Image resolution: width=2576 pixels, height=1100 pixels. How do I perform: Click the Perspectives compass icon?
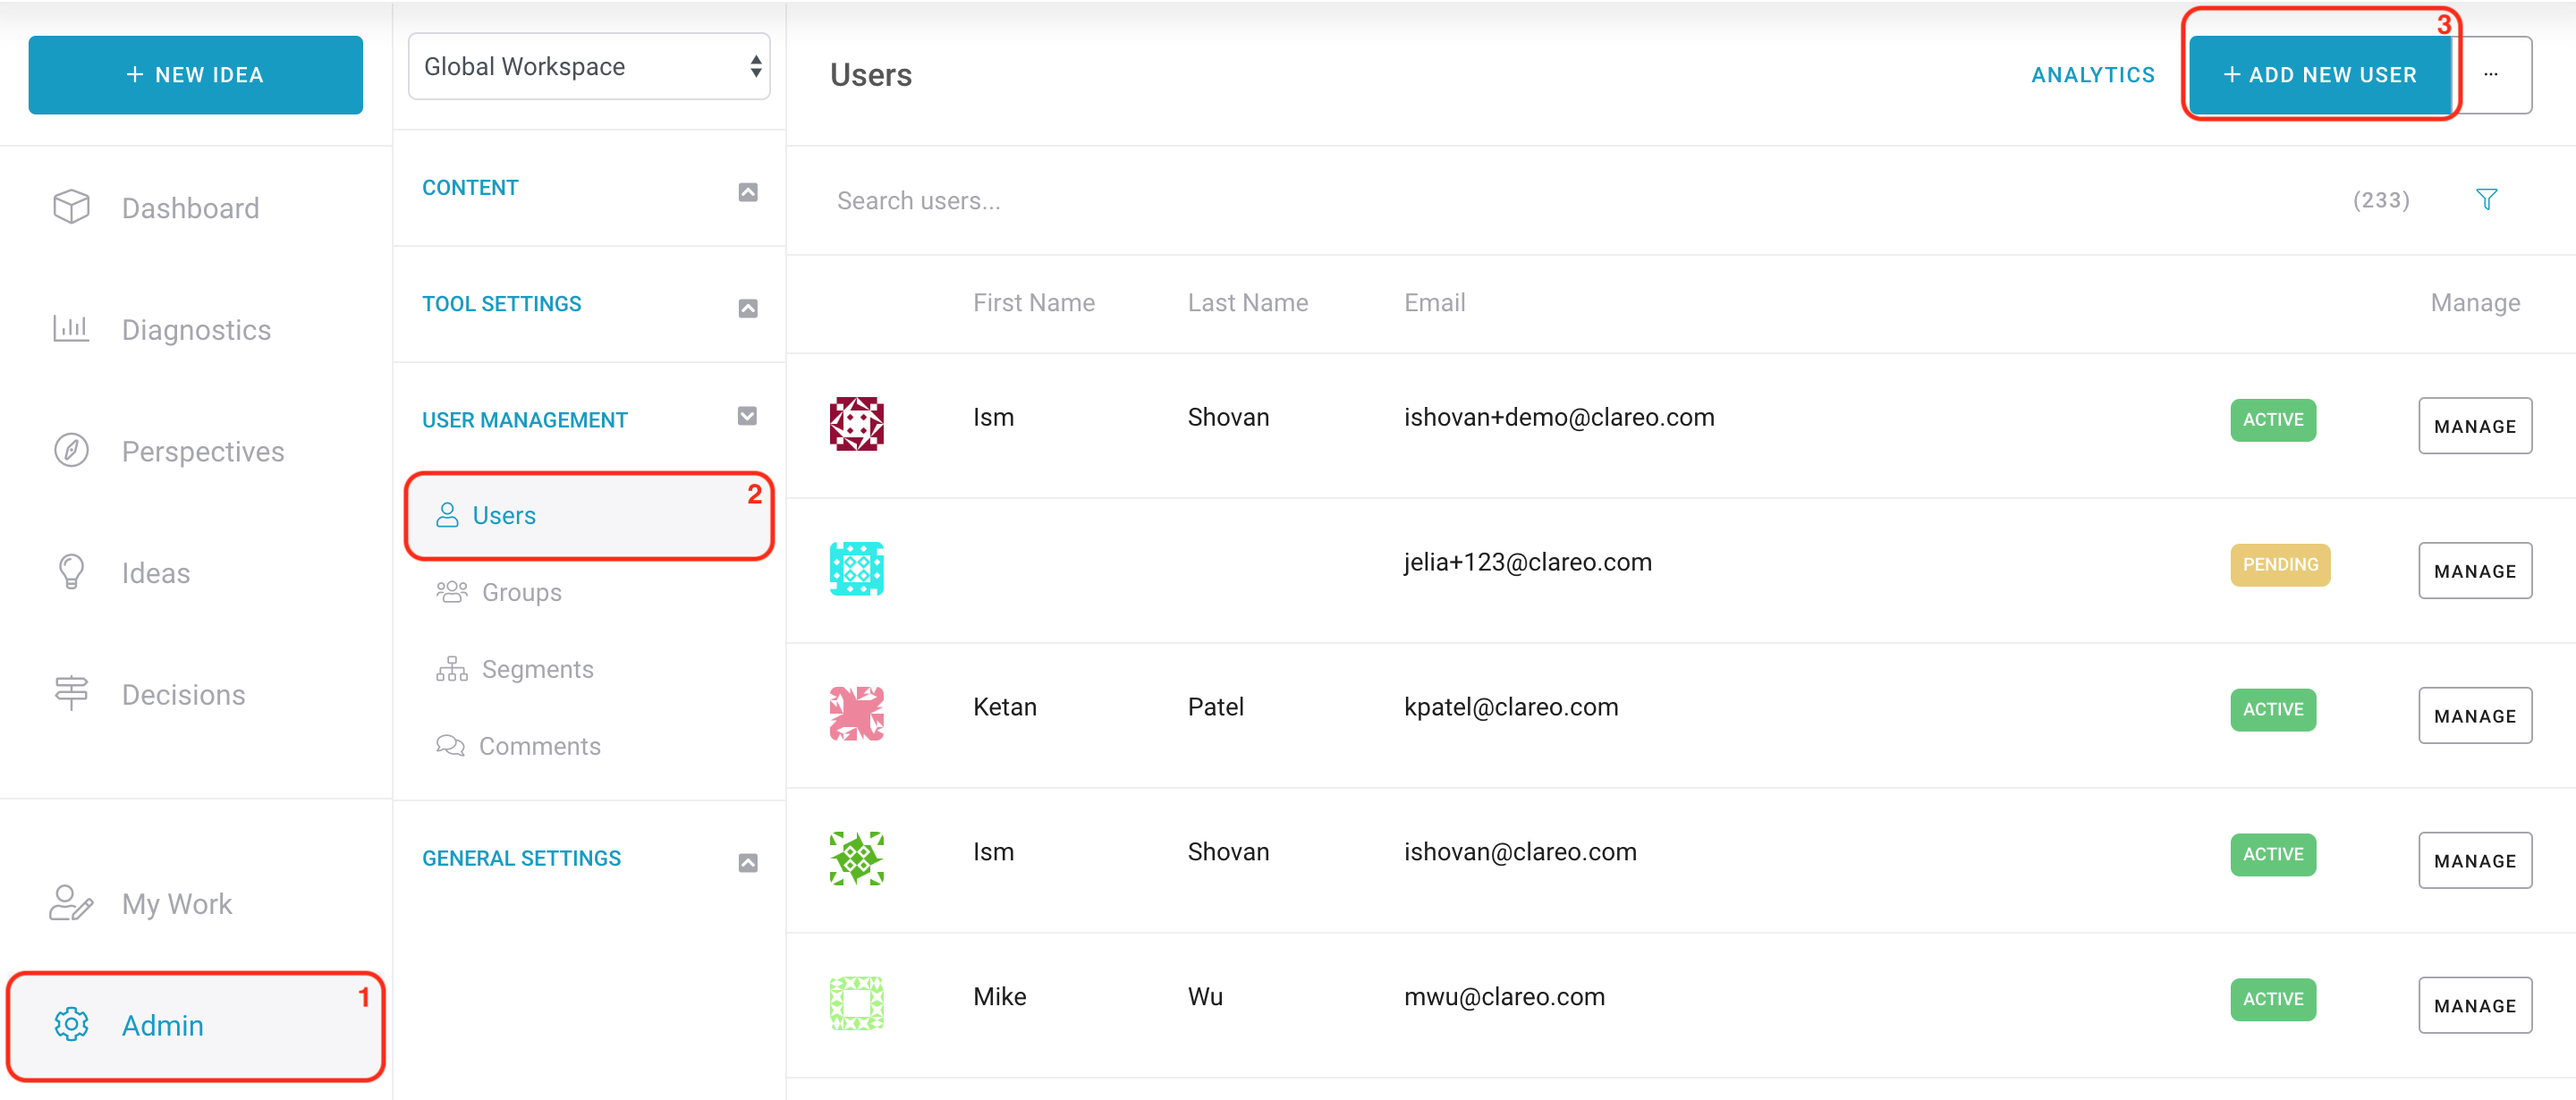coord(71,451)
